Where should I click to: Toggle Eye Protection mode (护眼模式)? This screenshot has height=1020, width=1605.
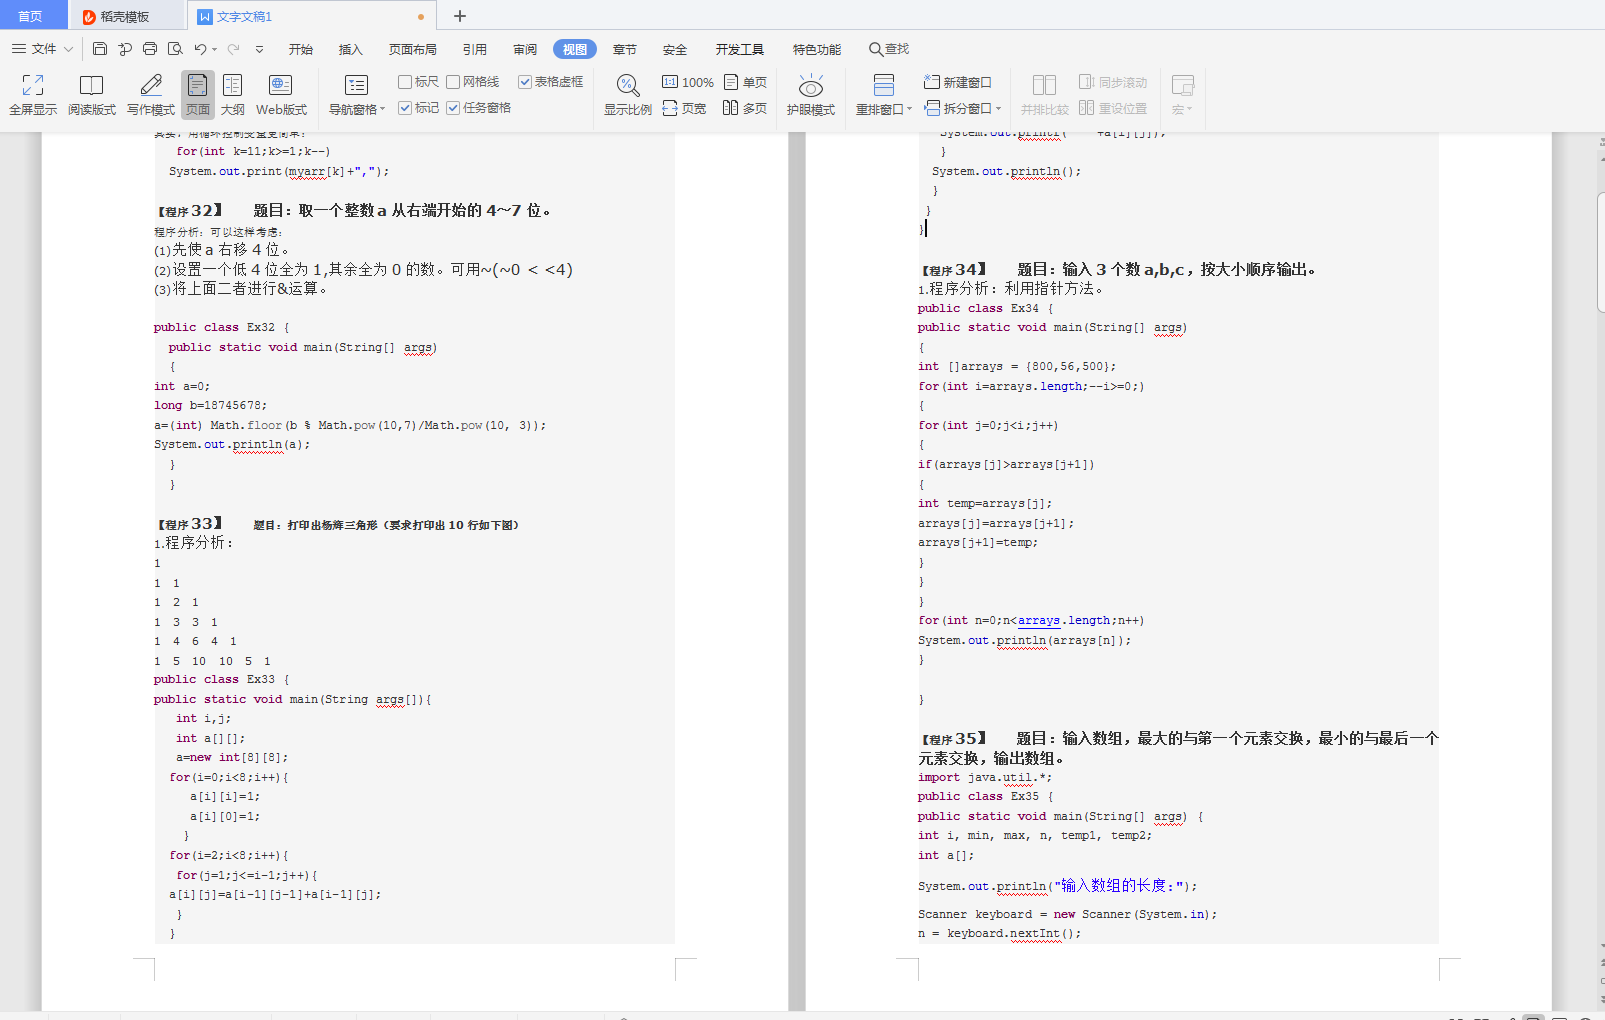[x=811, y=96]
